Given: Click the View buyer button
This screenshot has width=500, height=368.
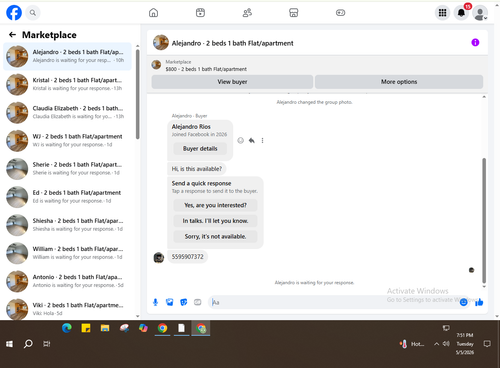Looking at the screenshot, I should pyautogui.click(x=232, y=82).
